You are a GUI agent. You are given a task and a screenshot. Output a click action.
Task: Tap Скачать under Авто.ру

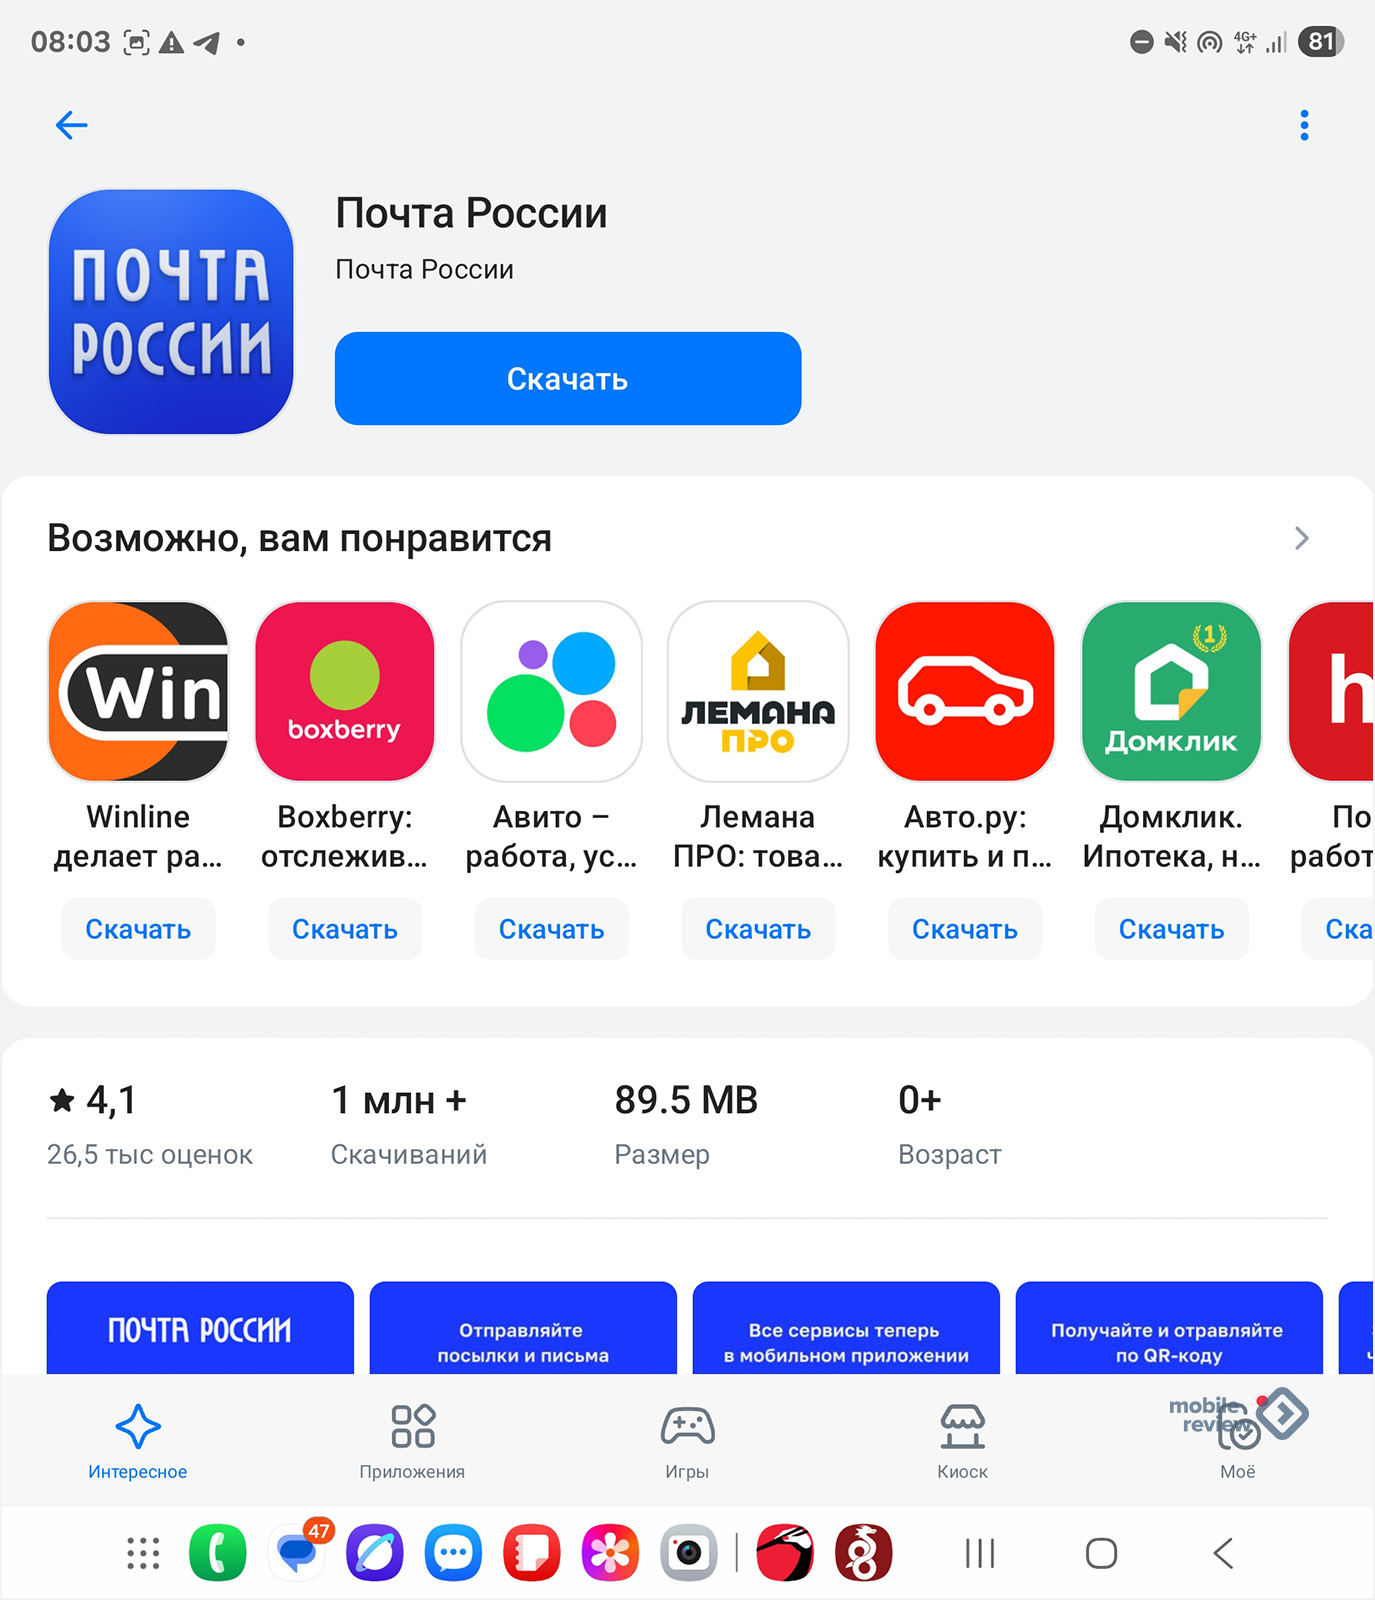point(965,929)
